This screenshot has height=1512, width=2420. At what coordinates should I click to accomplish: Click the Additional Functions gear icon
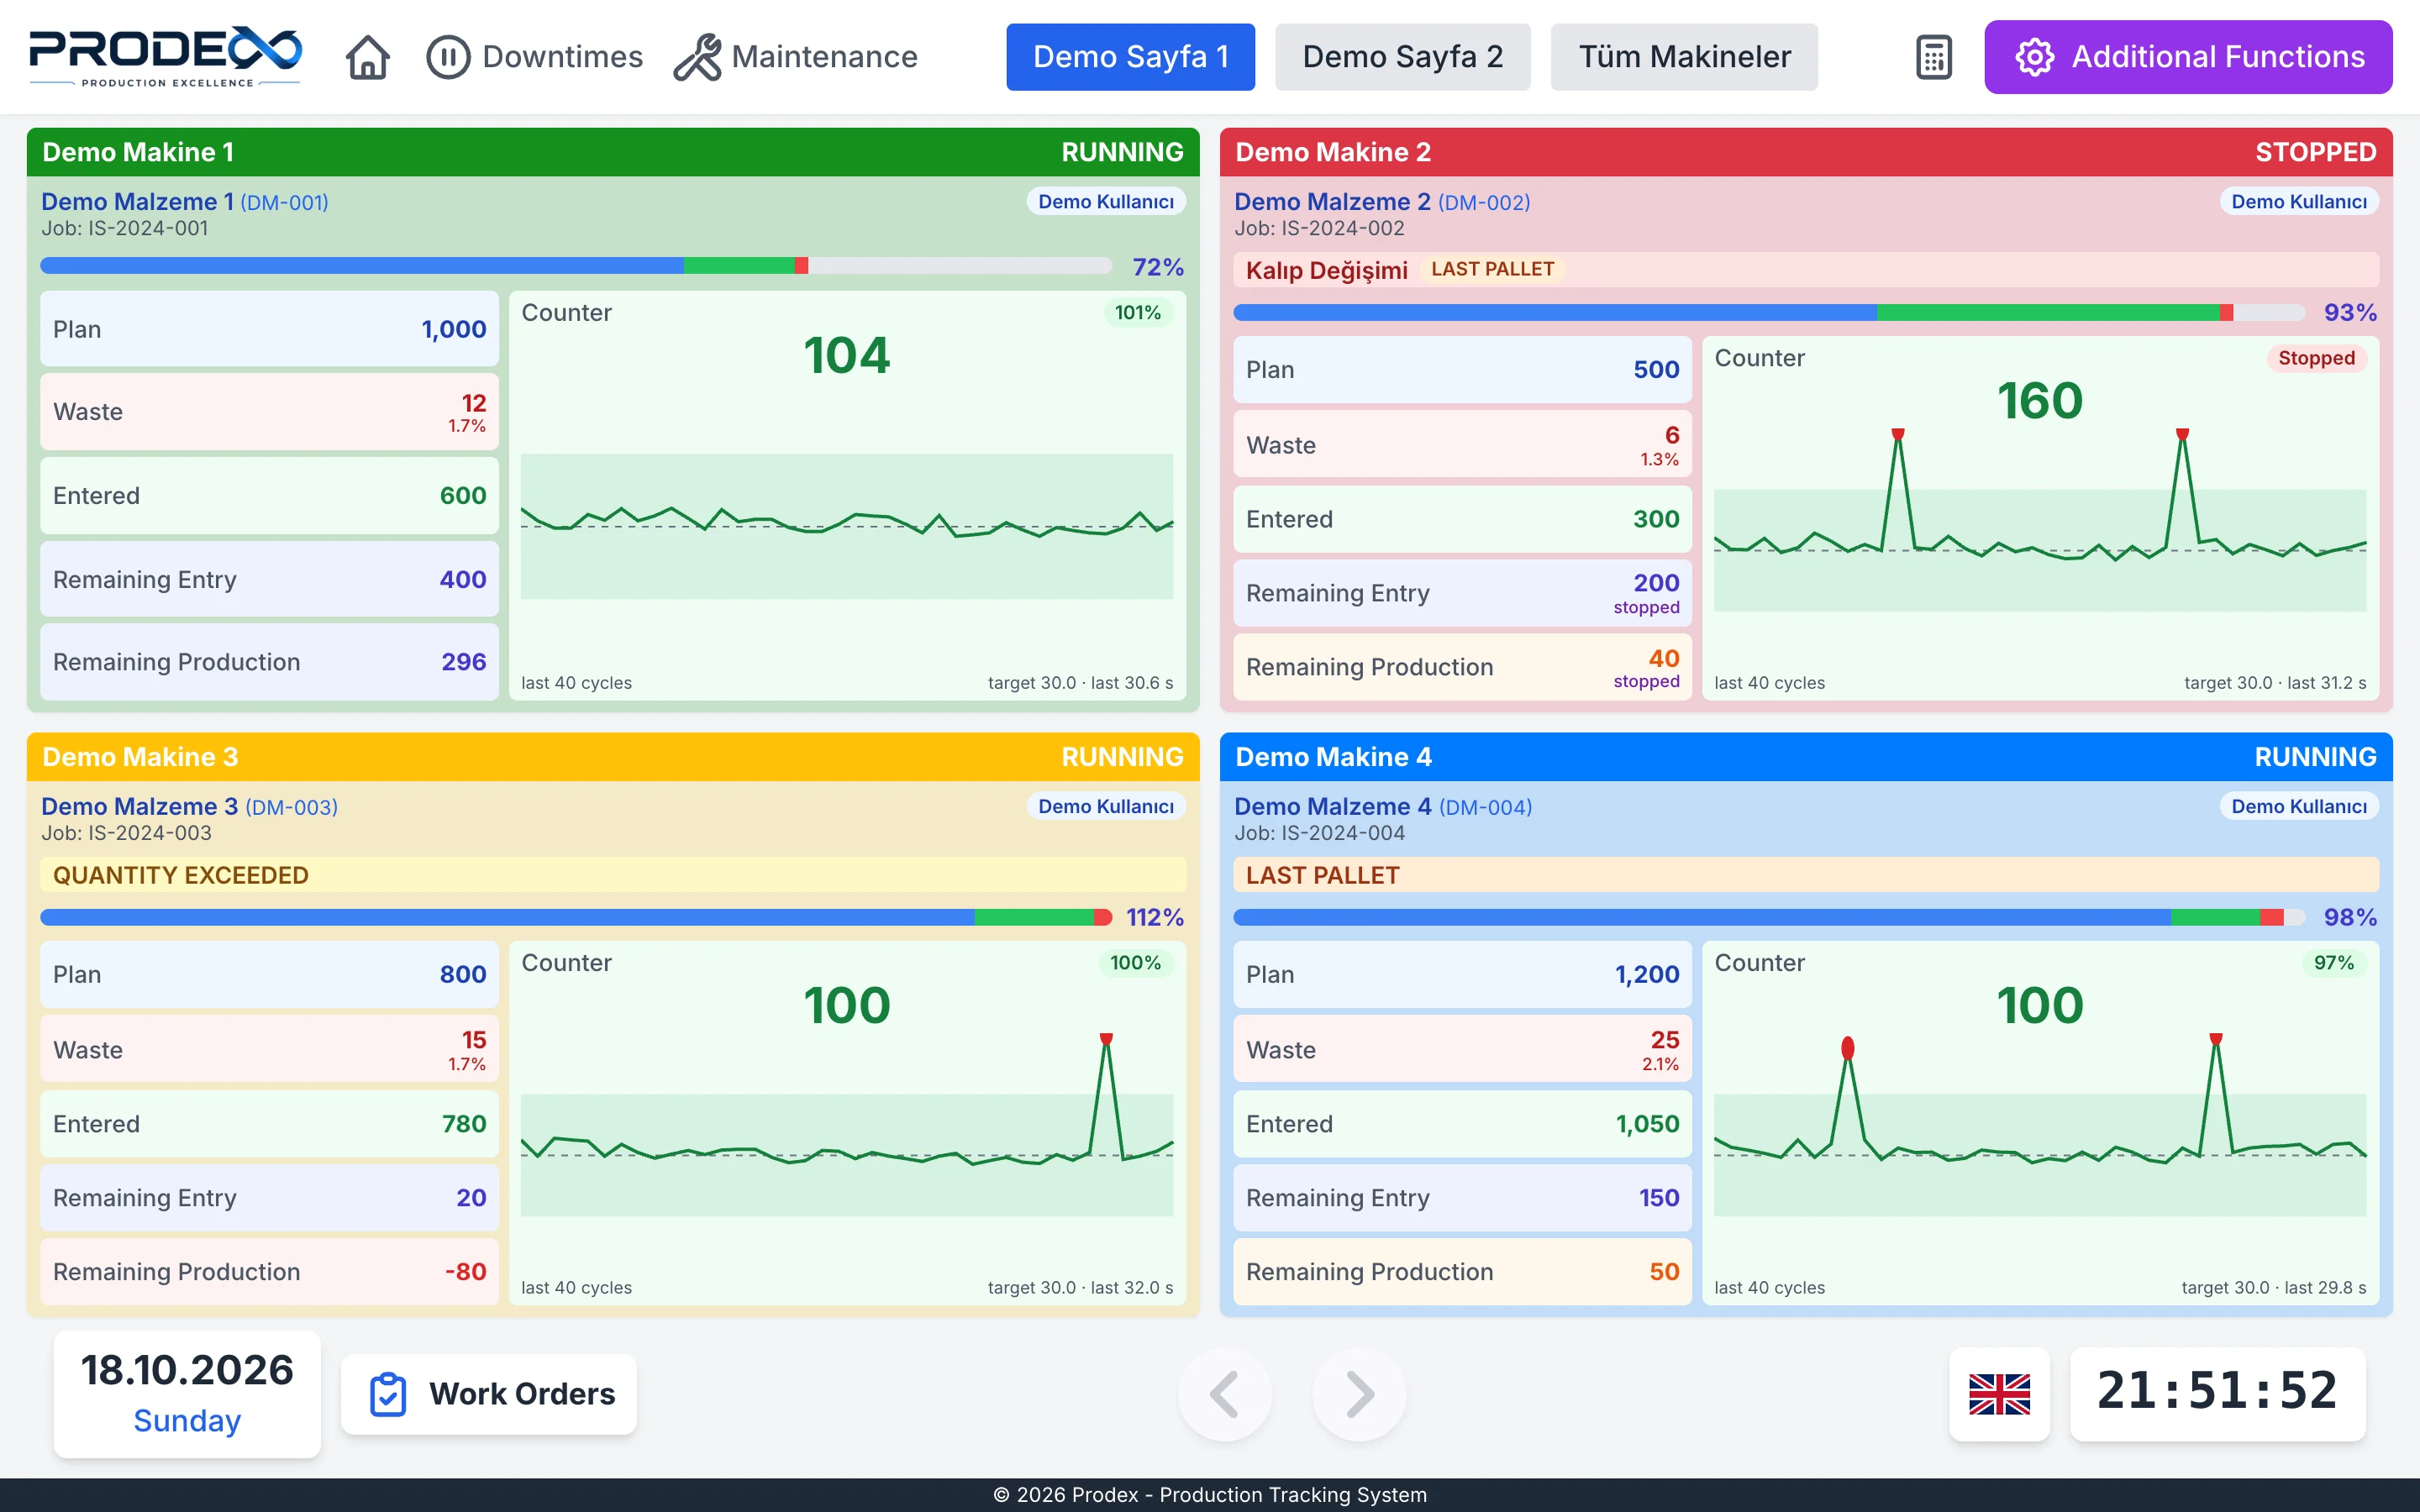click(2034, 57)
